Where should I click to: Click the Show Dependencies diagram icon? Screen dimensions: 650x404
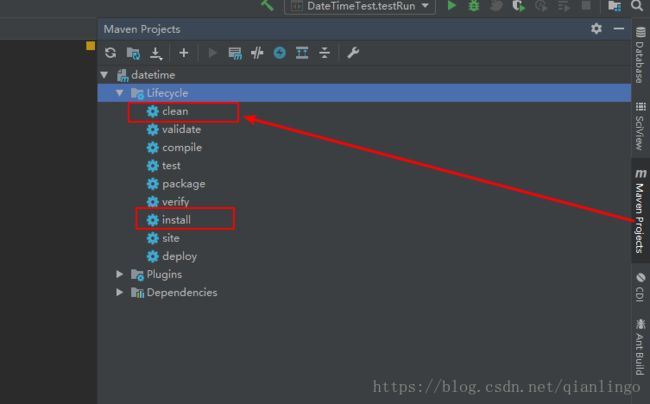click(302, 53)
